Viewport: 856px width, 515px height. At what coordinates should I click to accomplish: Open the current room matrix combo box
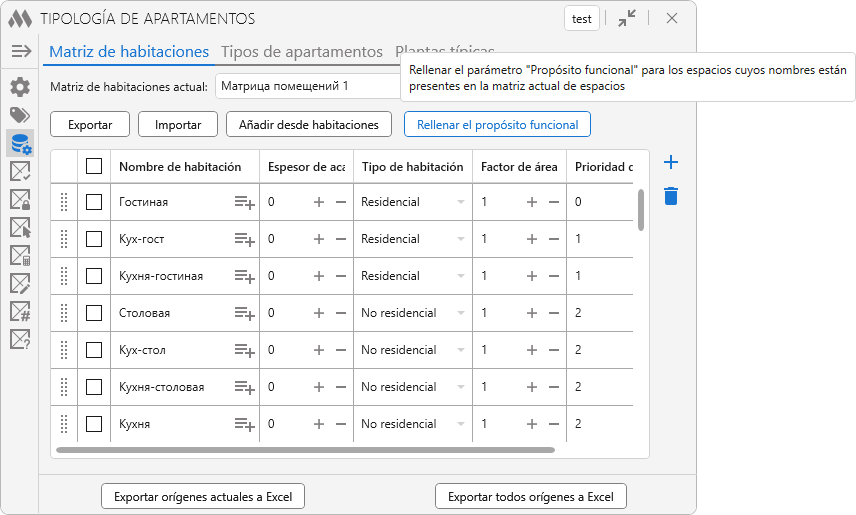click(x=306, y=86)
